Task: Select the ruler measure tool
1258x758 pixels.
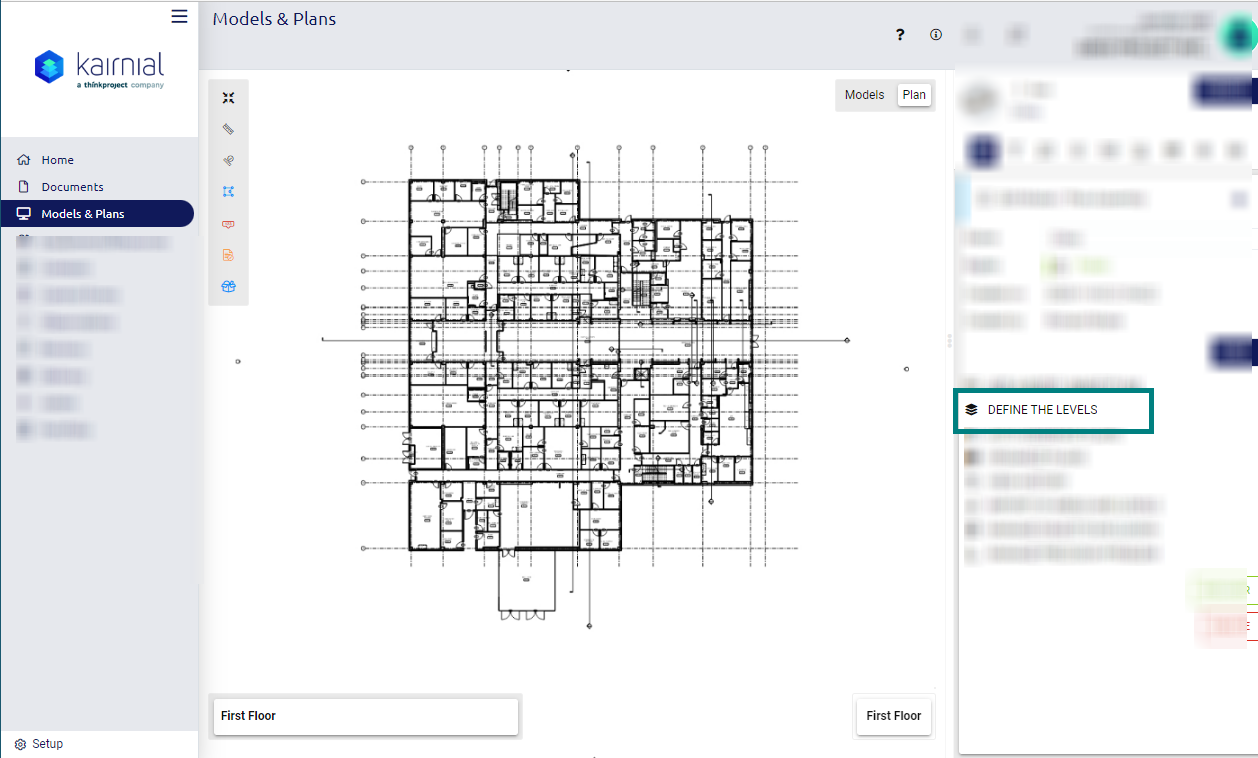Action: coord(229,129)
